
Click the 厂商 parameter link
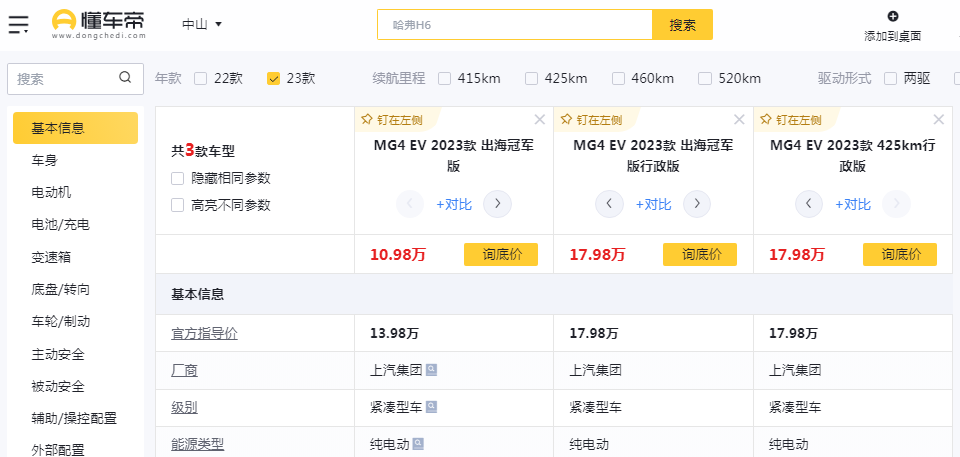click(184, 371)
